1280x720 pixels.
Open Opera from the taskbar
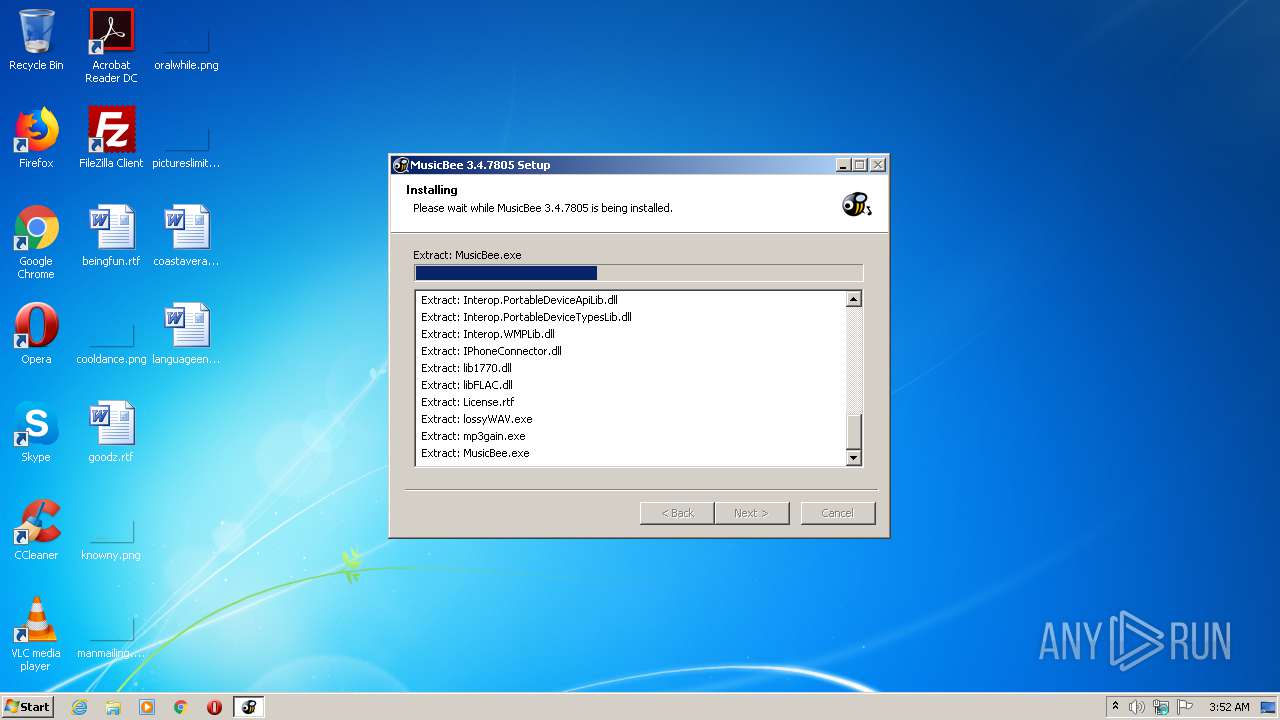pyautogui.click(x=214, y=707)
